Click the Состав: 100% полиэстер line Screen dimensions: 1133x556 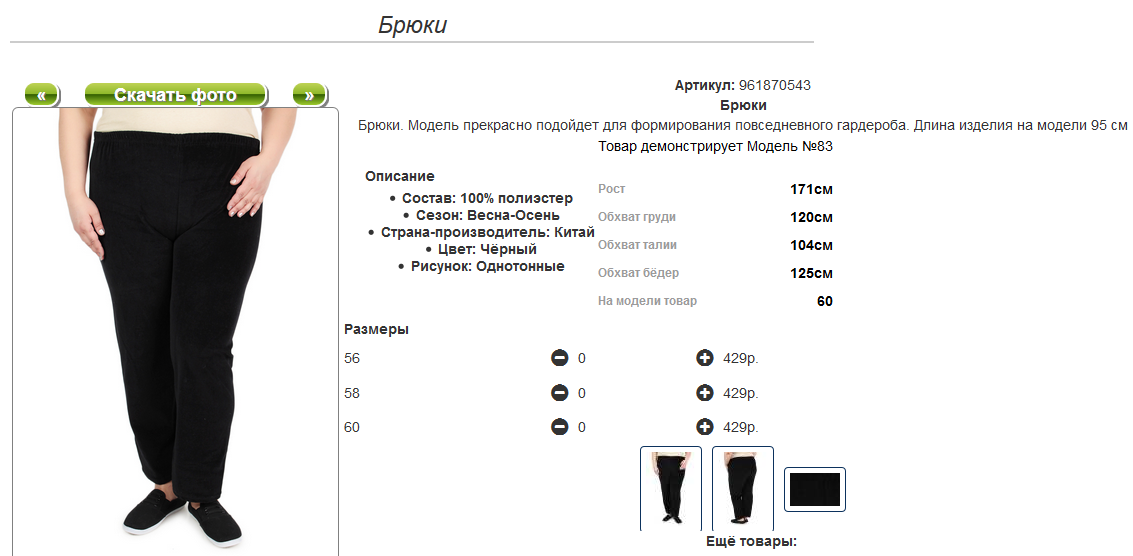(x=487, y=198)
